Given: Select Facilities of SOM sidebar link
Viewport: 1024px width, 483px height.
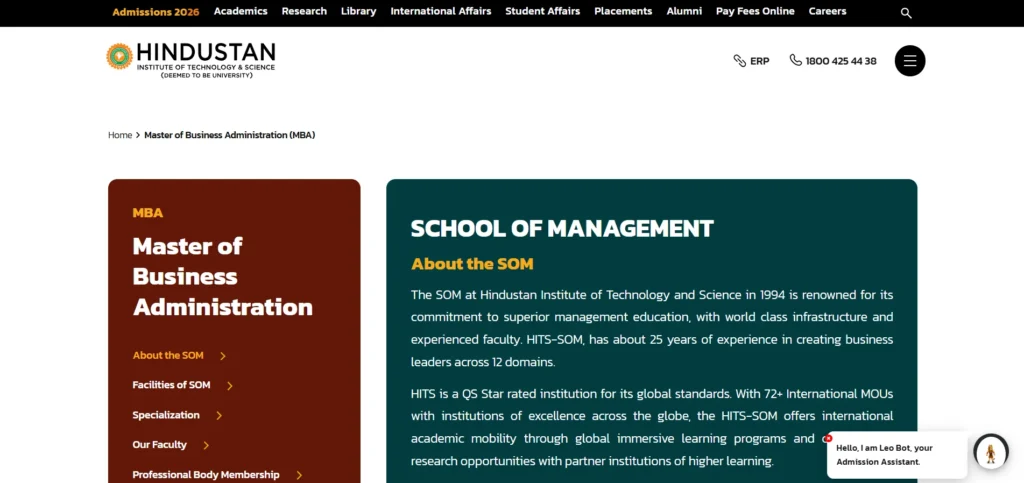Looking at the screenshot, I should coord(171,385).
